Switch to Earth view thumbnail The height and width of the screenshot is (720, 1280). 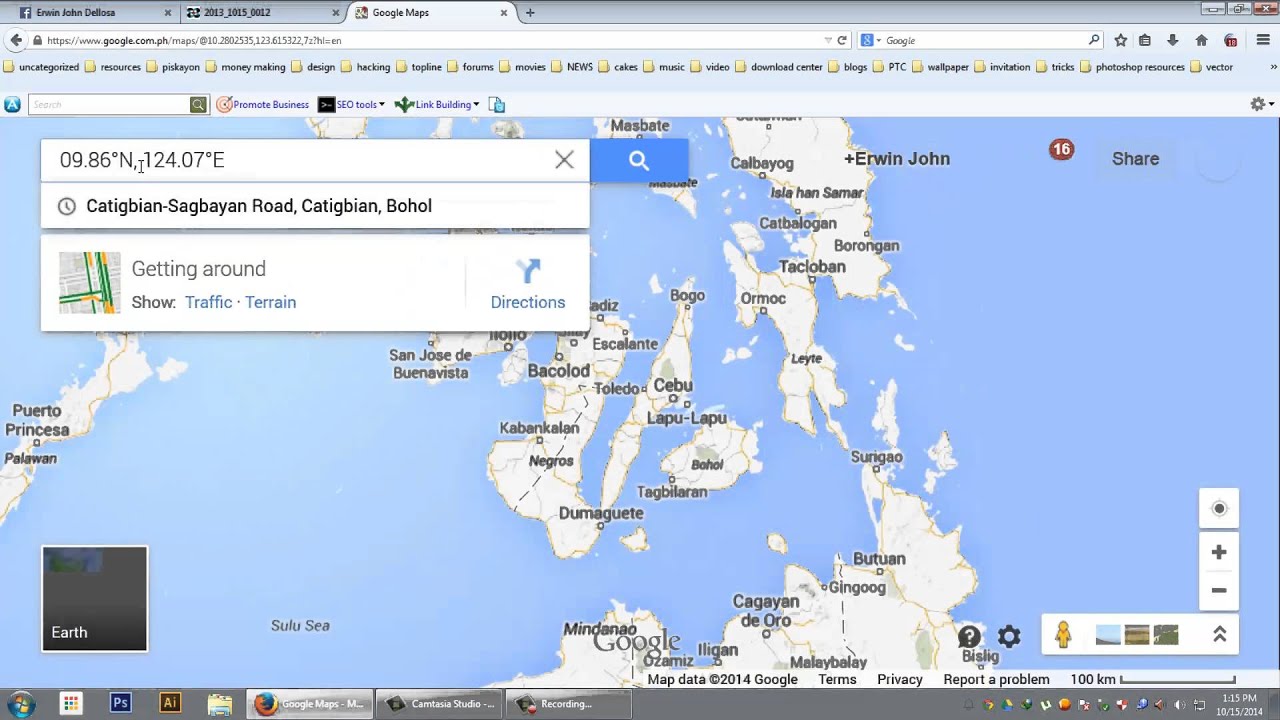(x=95, y=599)
